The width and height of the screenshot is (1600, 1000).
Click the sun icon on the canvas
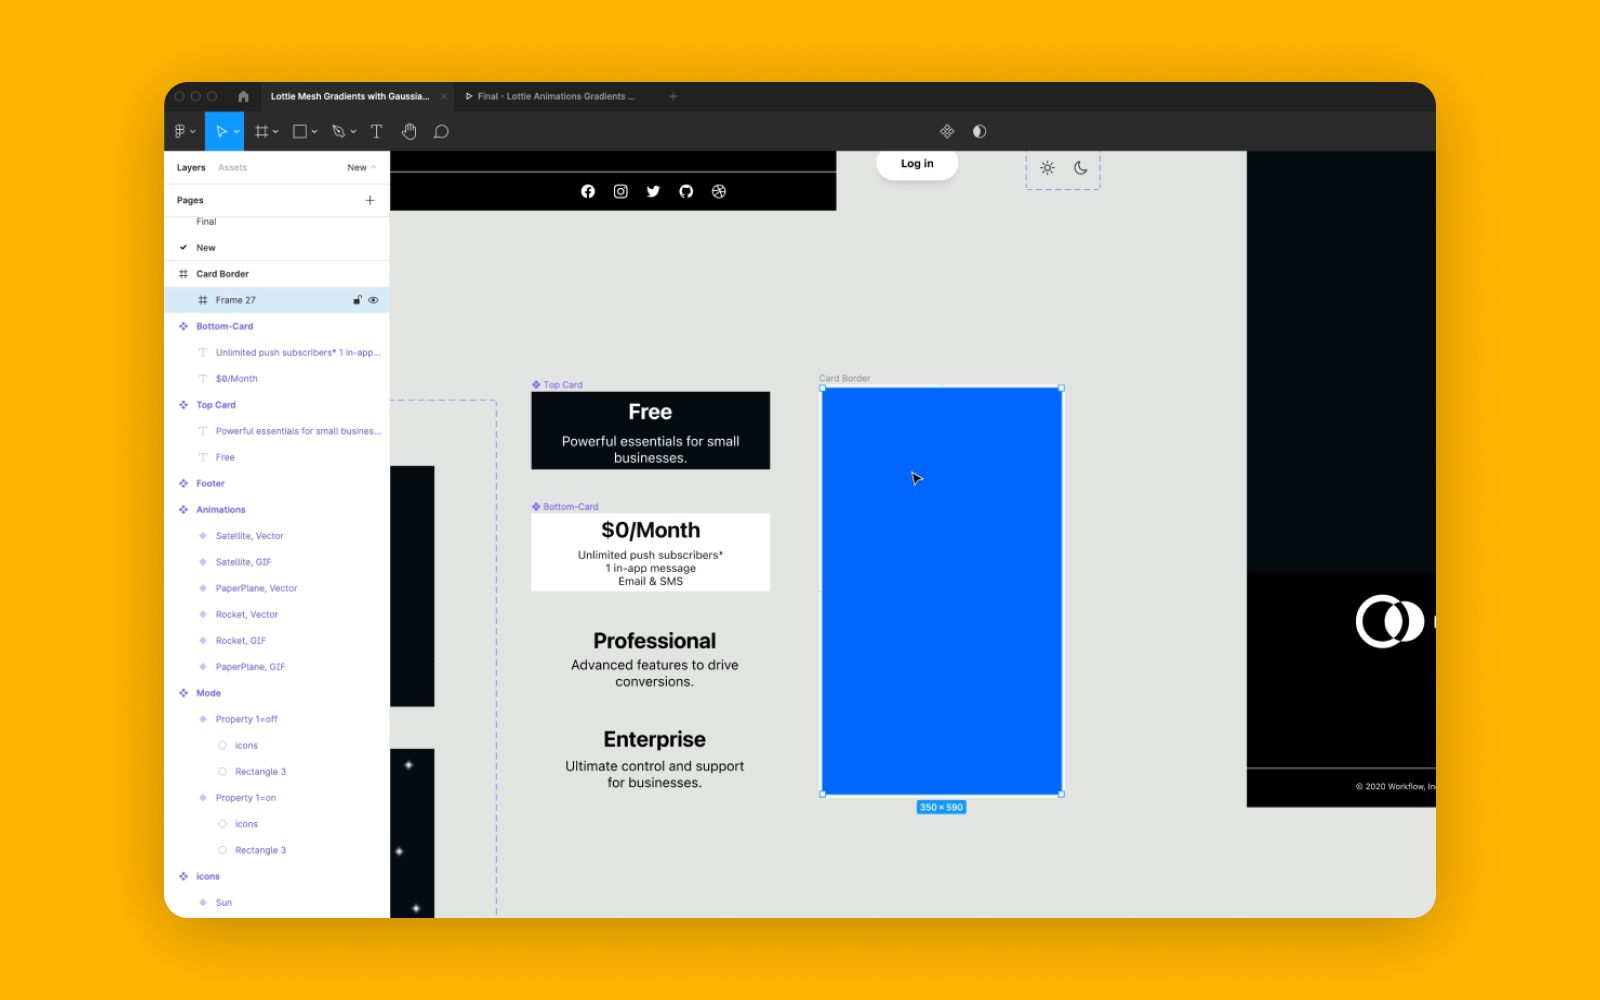tap(1047, 168)
